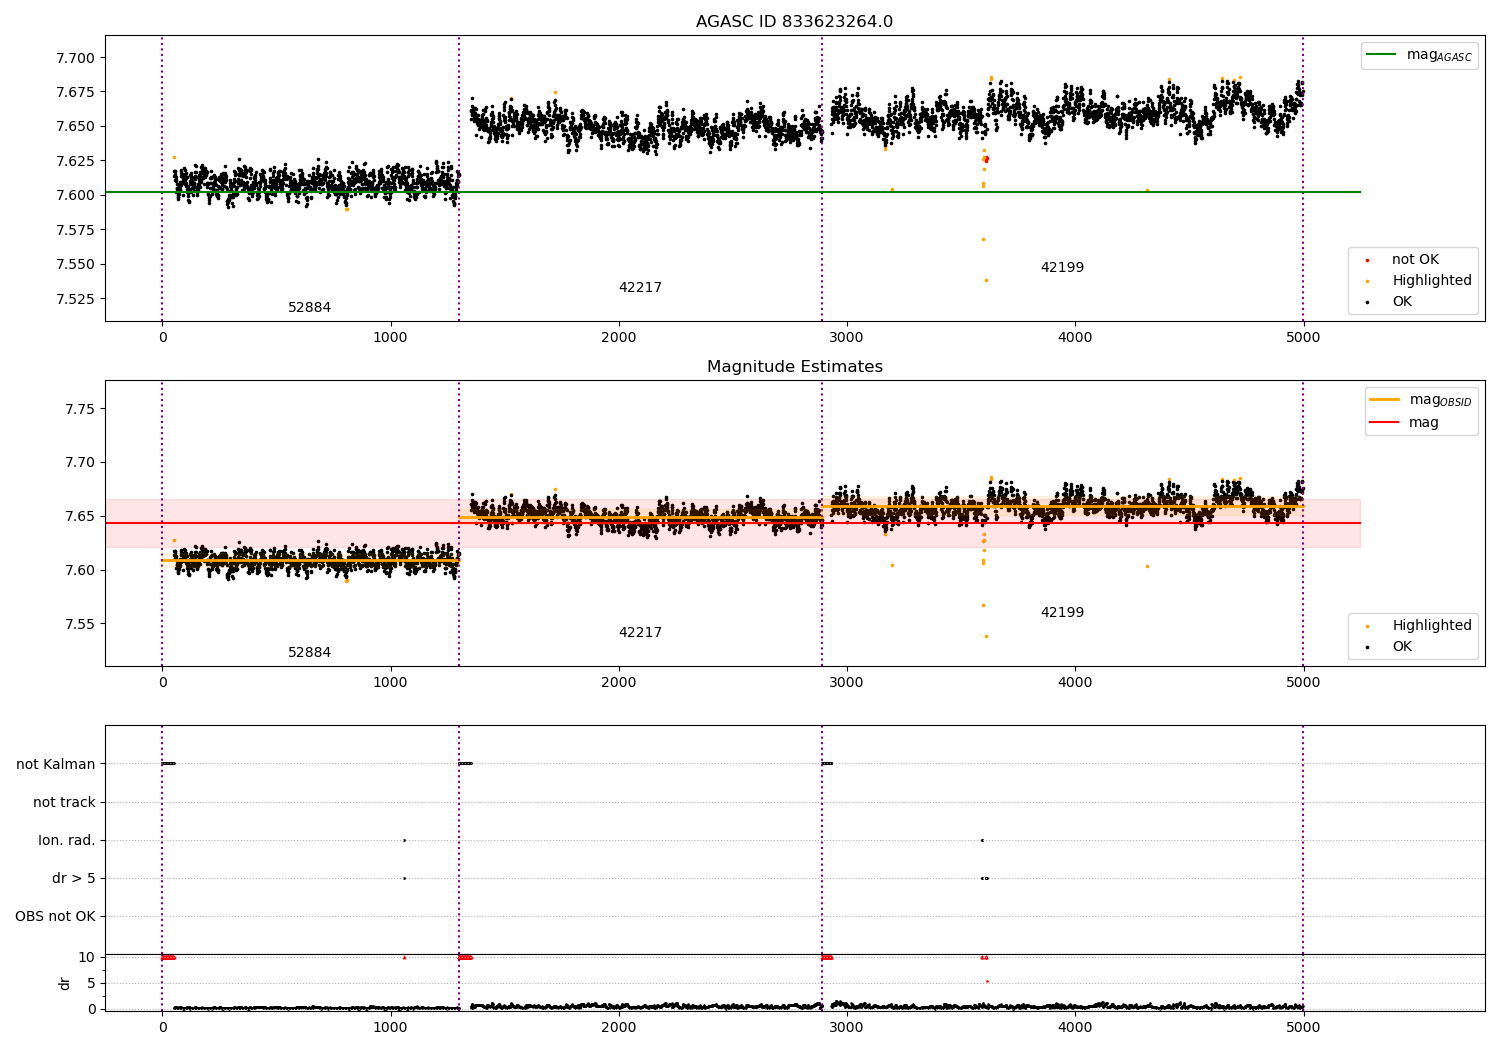1500x1050 pixels.
Task: Click the 'OK' legend entry in Magnitude Estimates plot
Action: (1388, 647)
